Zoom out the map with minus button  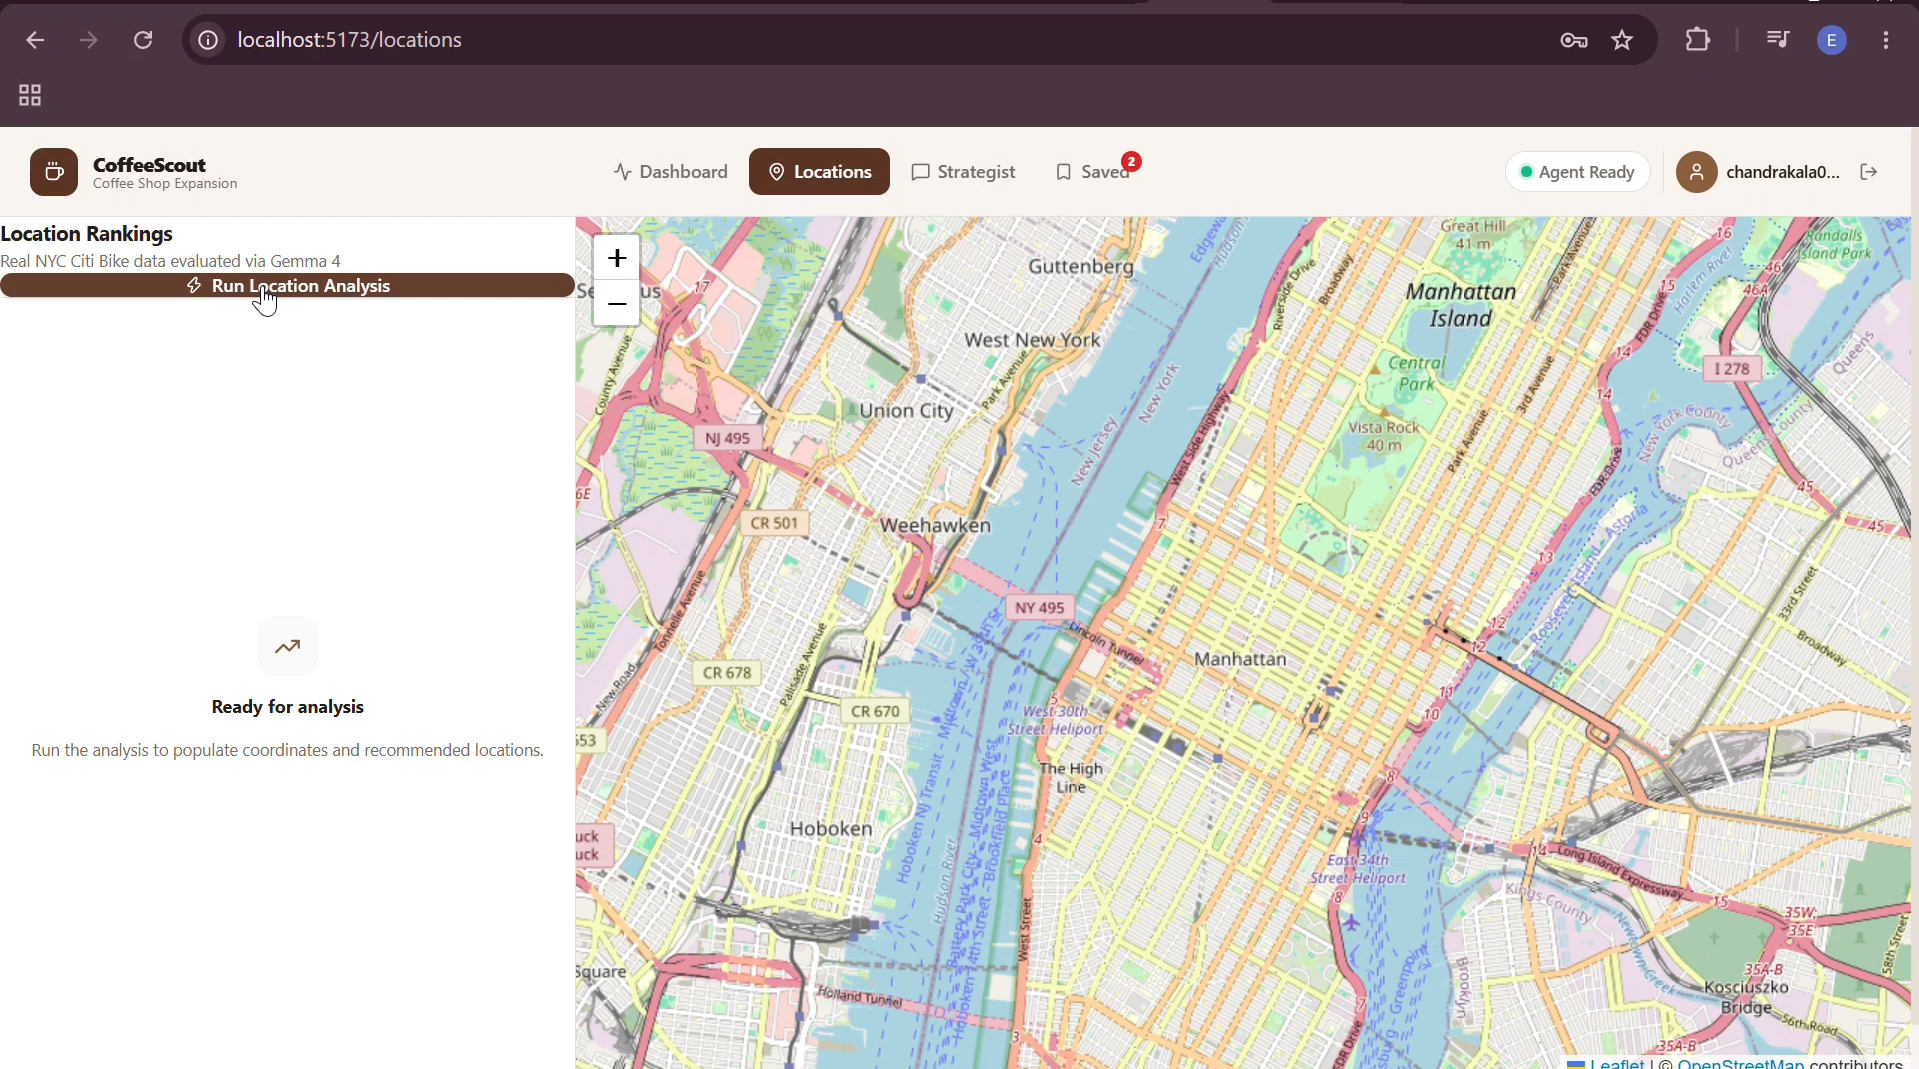point(617,304)
